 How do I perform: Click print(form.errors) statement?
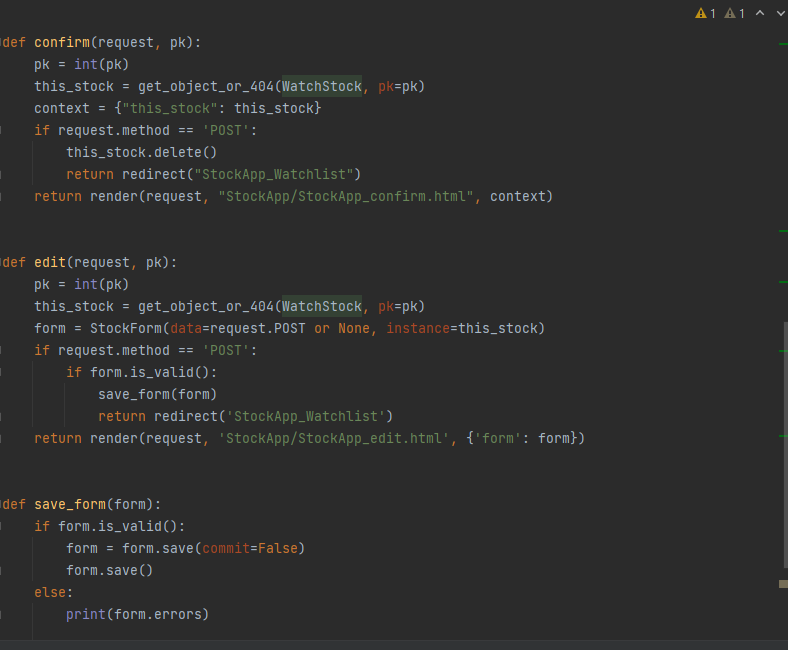coord(137,614)
